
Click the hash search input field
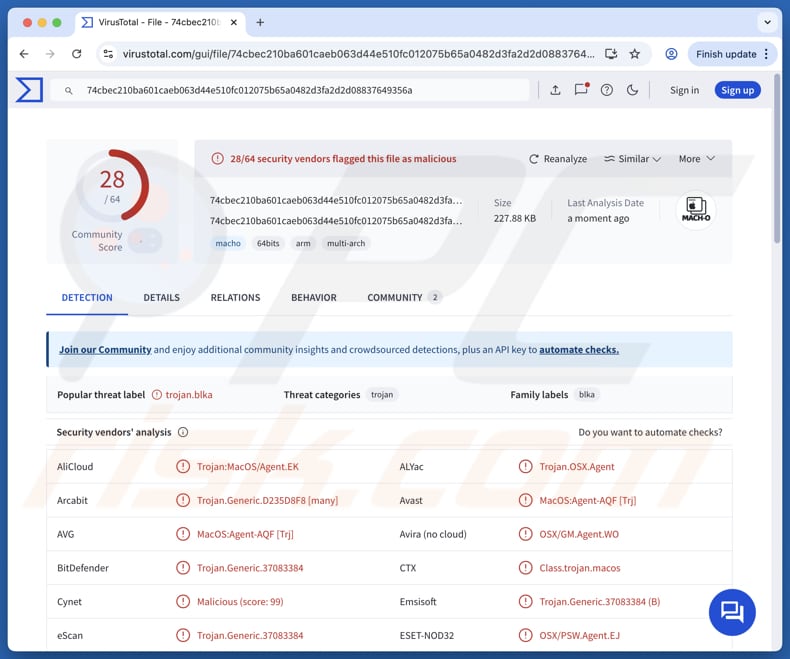[x=300, y=90]
